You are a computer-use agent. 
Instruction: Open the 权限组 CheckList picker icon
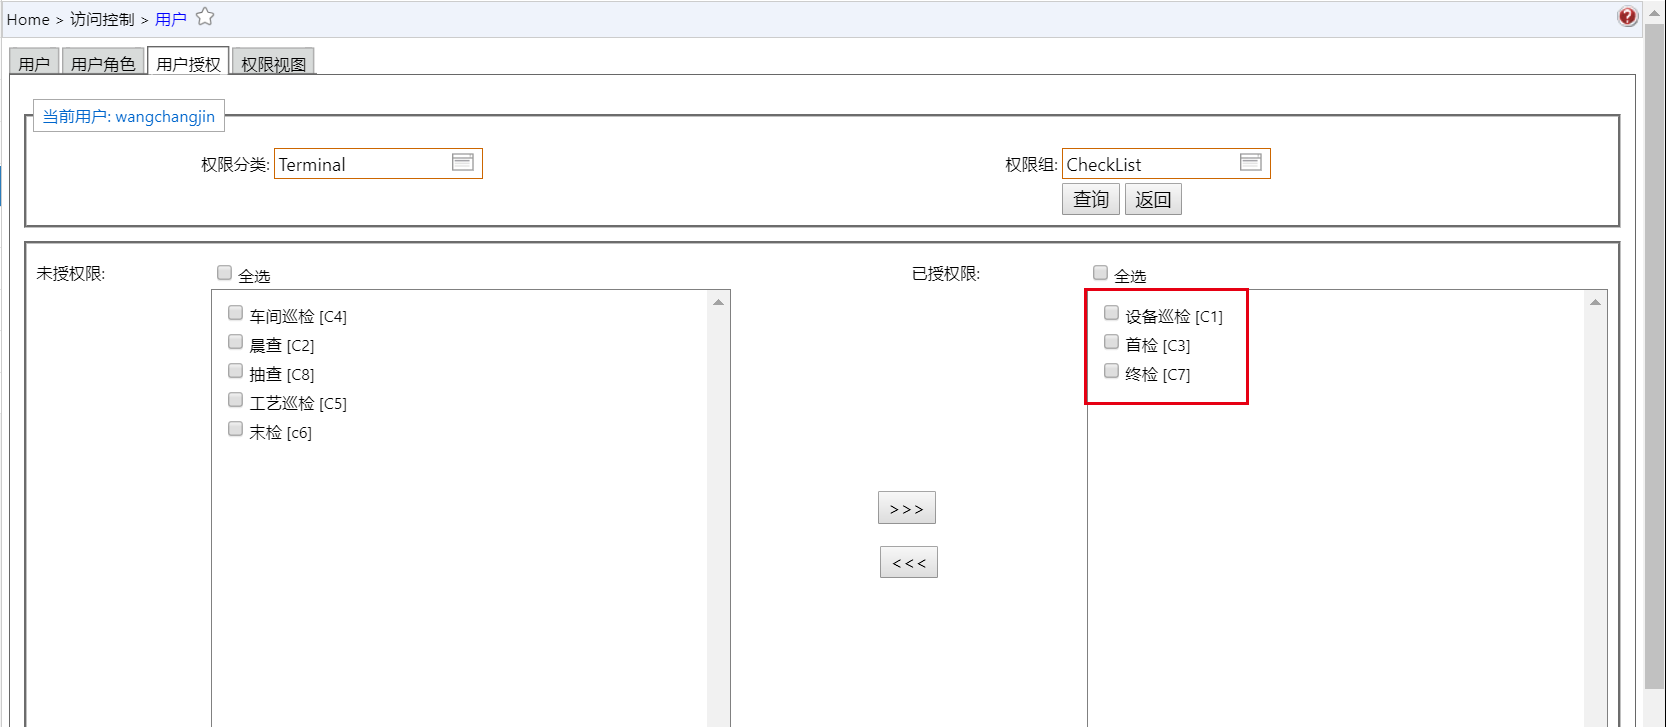pyautogui.click(x=1250, y=163)
